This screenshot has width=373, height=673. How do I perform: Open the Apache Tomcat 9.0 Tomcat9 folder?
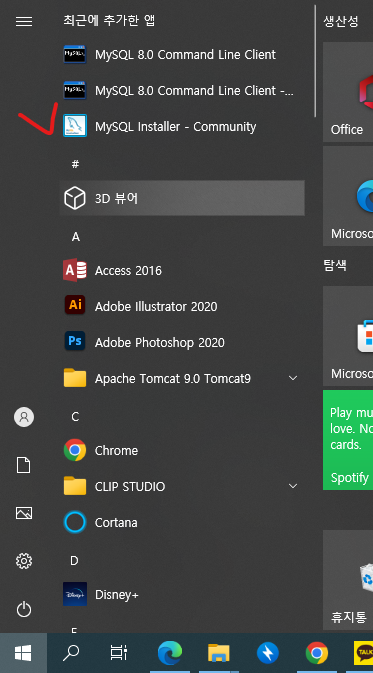[182, 379]
